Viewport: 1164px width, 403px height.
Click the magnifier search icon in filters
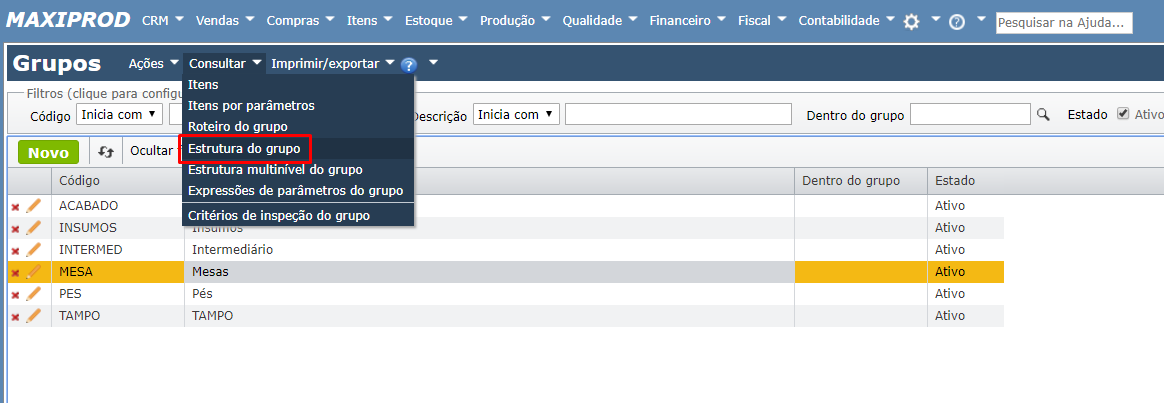point(1043,114)
